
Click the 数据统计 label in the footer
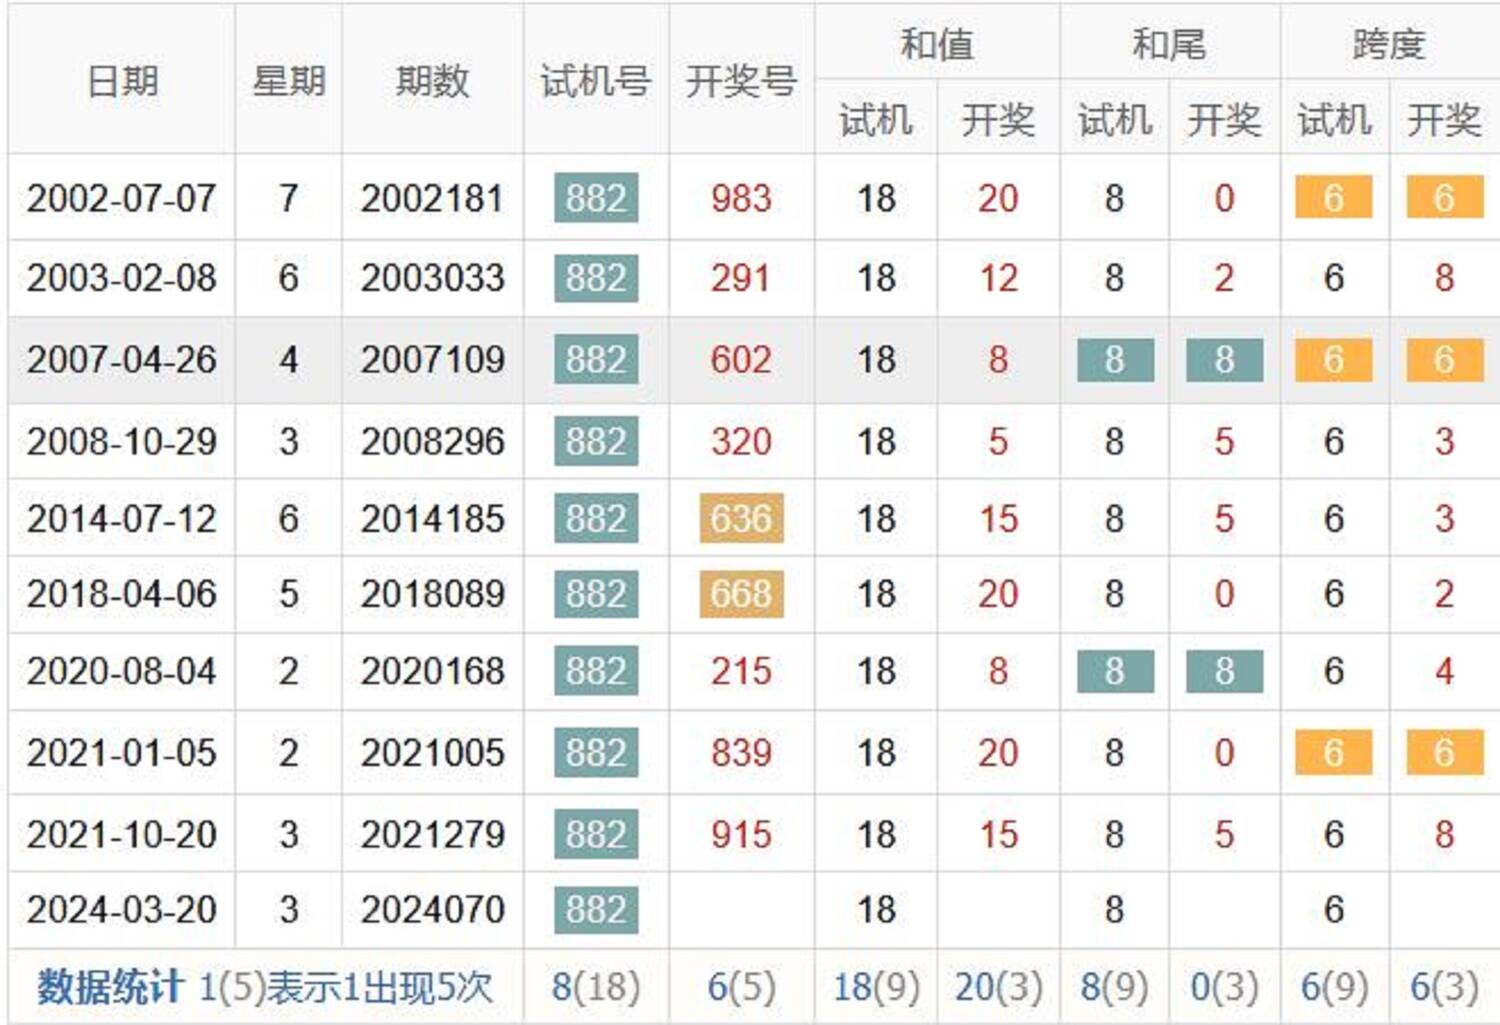(x=110, y=987)
